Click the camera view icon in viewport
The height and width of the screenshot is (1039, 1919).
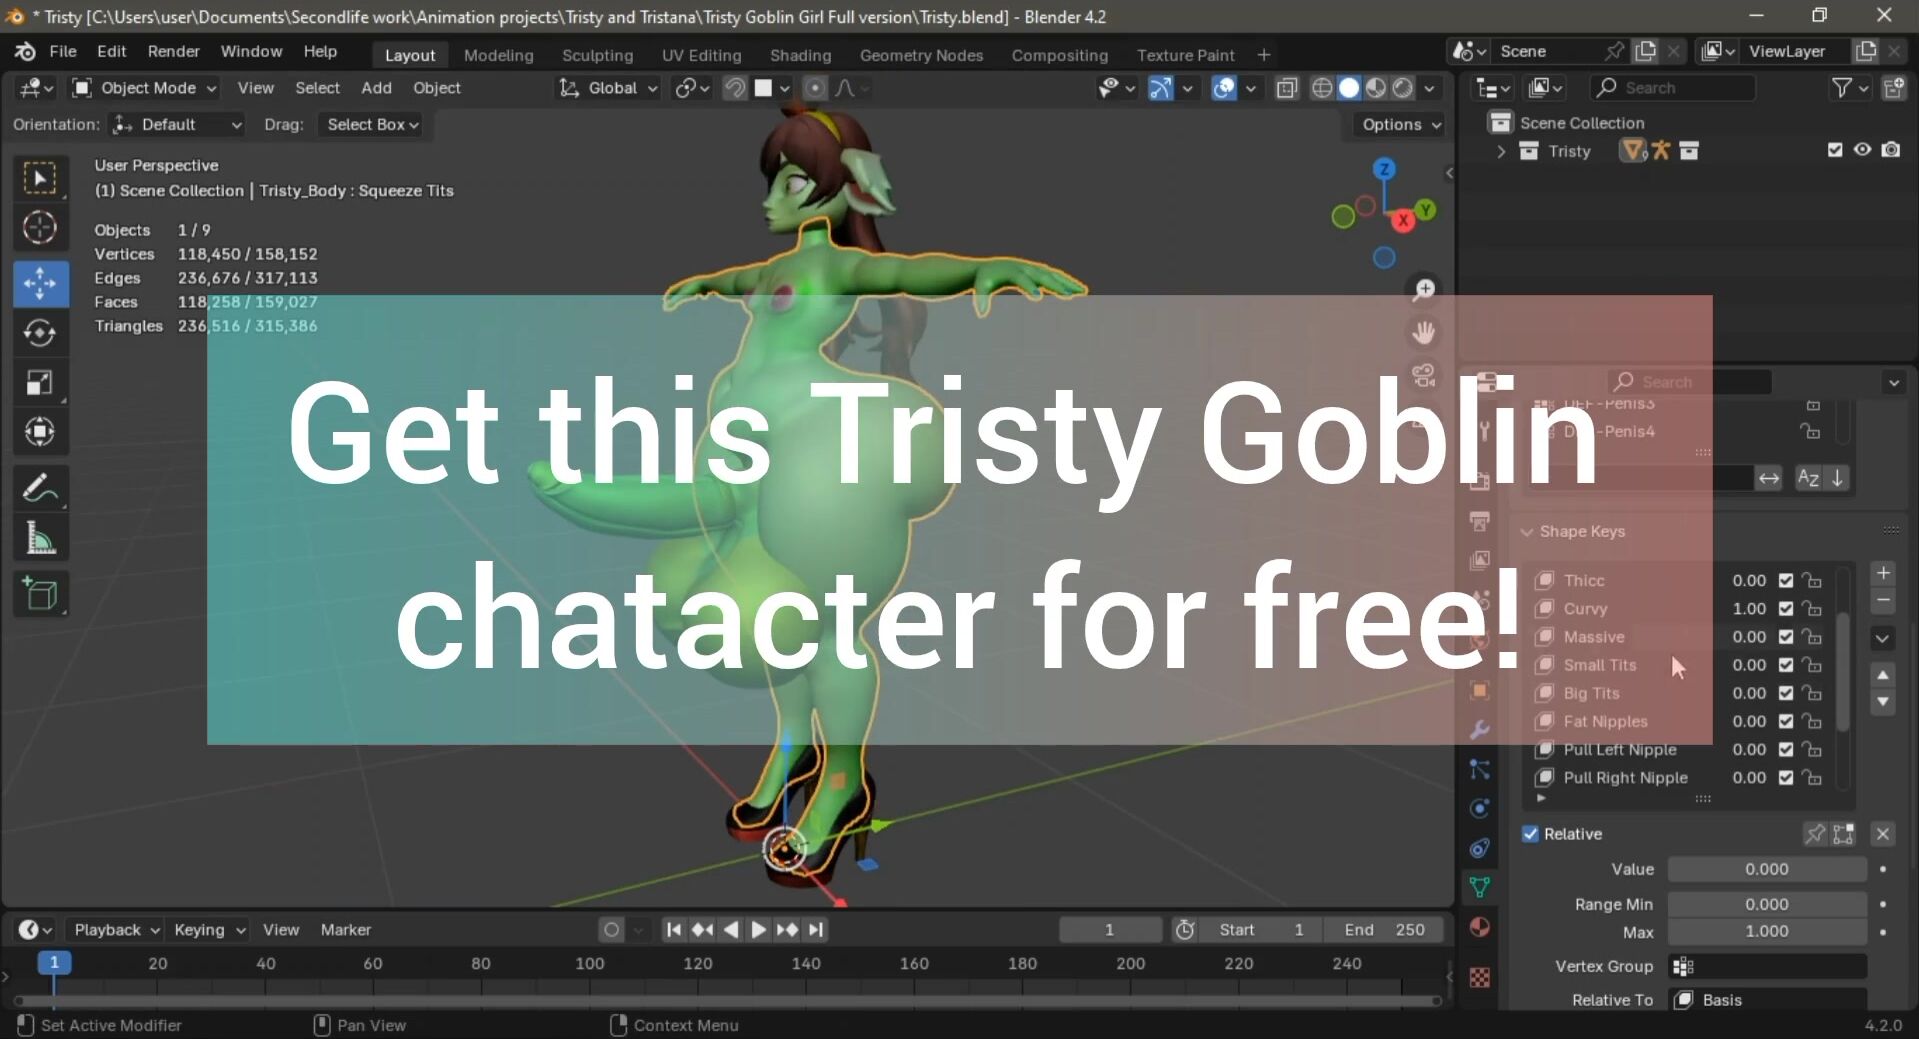[1424, 376]
